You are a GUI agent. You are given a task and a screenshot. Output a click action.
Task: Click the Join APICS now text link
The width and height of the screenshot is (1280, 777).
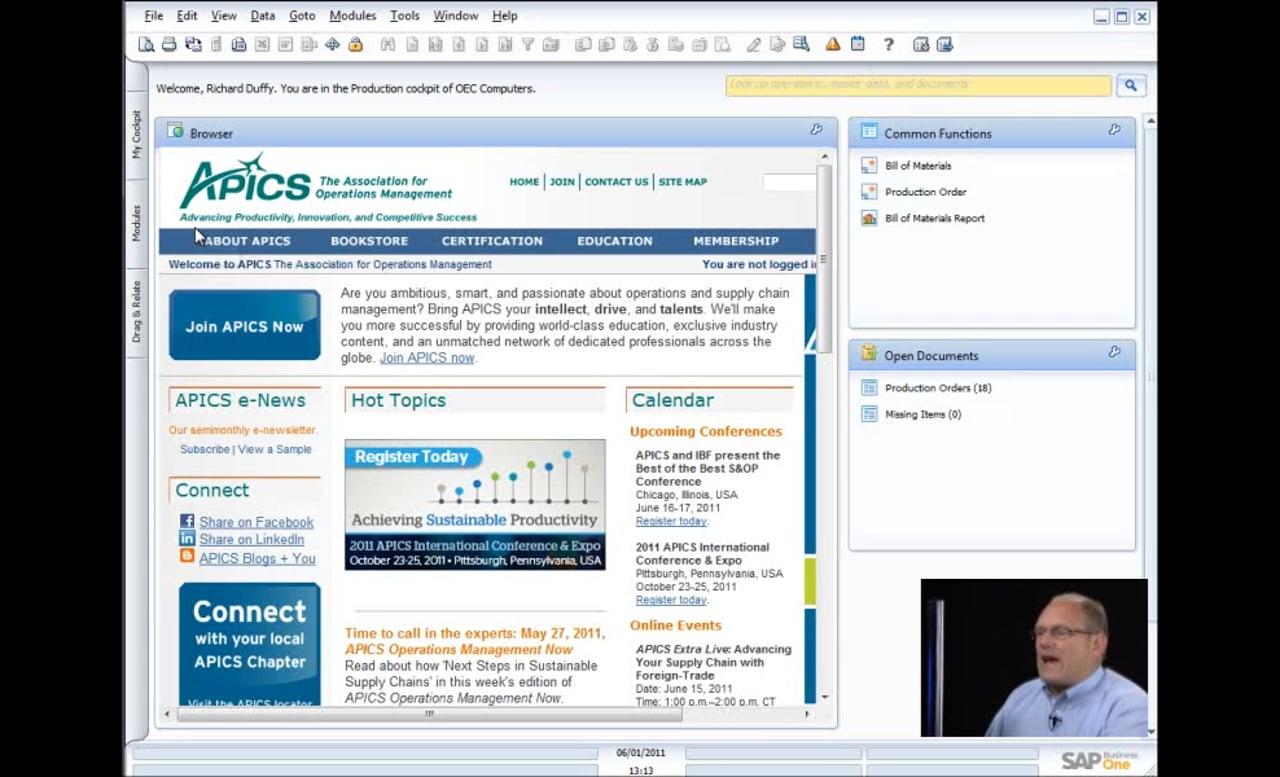click(427, 358)
